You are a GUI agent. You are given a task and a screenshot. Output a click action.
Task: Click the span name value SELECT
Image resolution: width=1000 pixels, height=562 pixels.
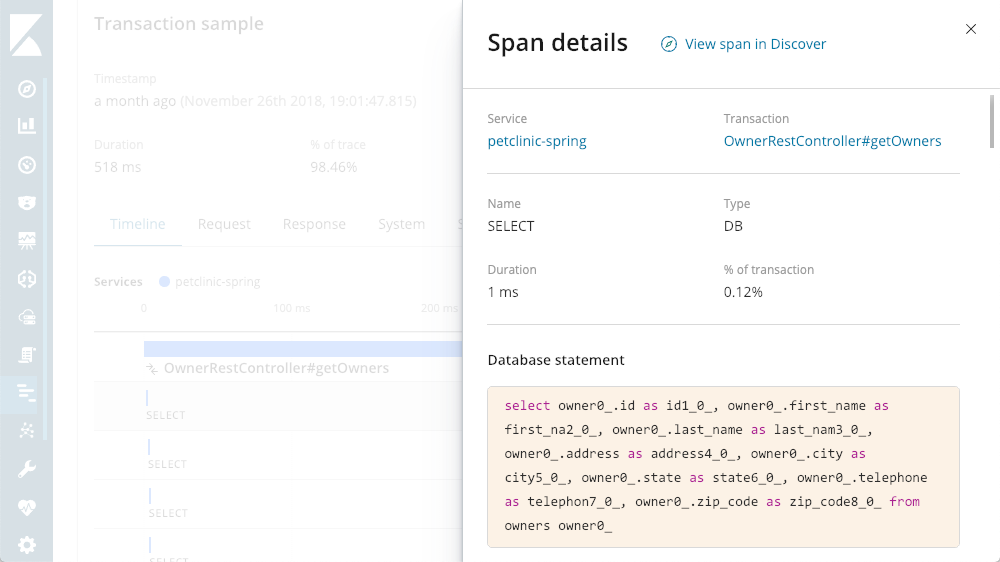point(511,226)
